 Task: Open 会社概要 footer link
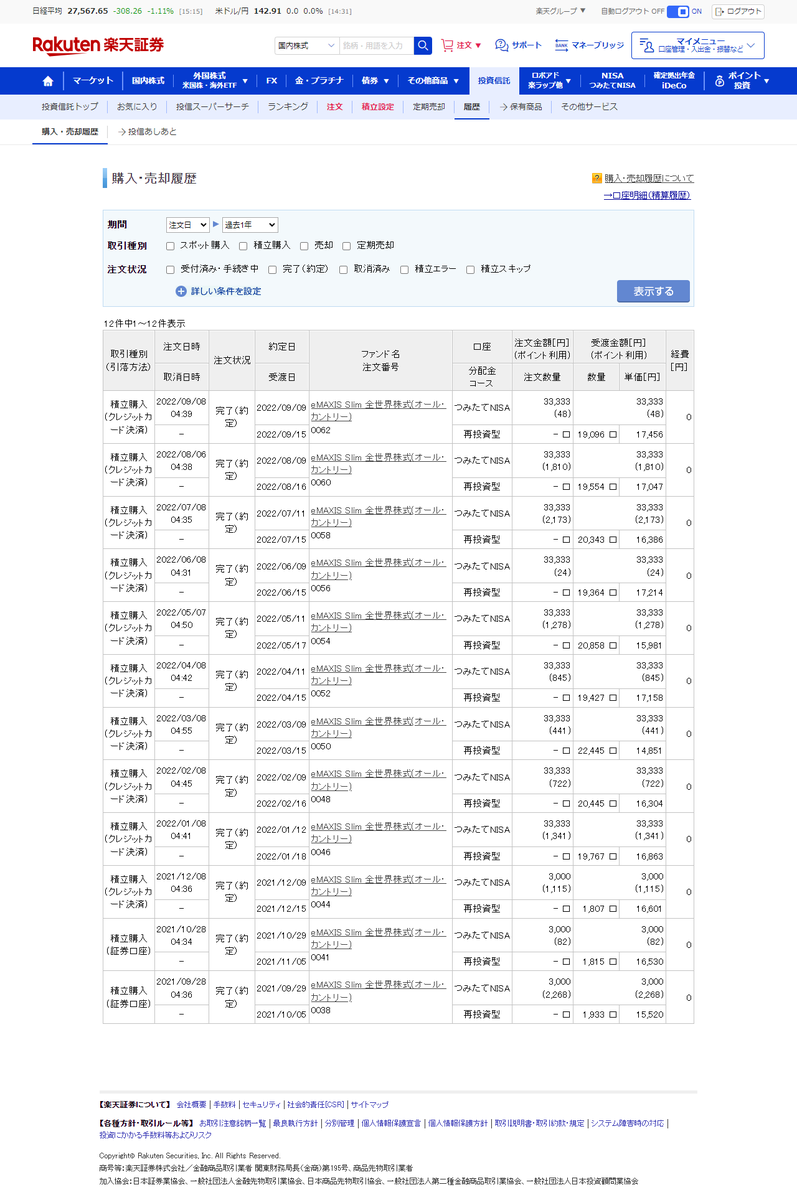point(192,1105)
